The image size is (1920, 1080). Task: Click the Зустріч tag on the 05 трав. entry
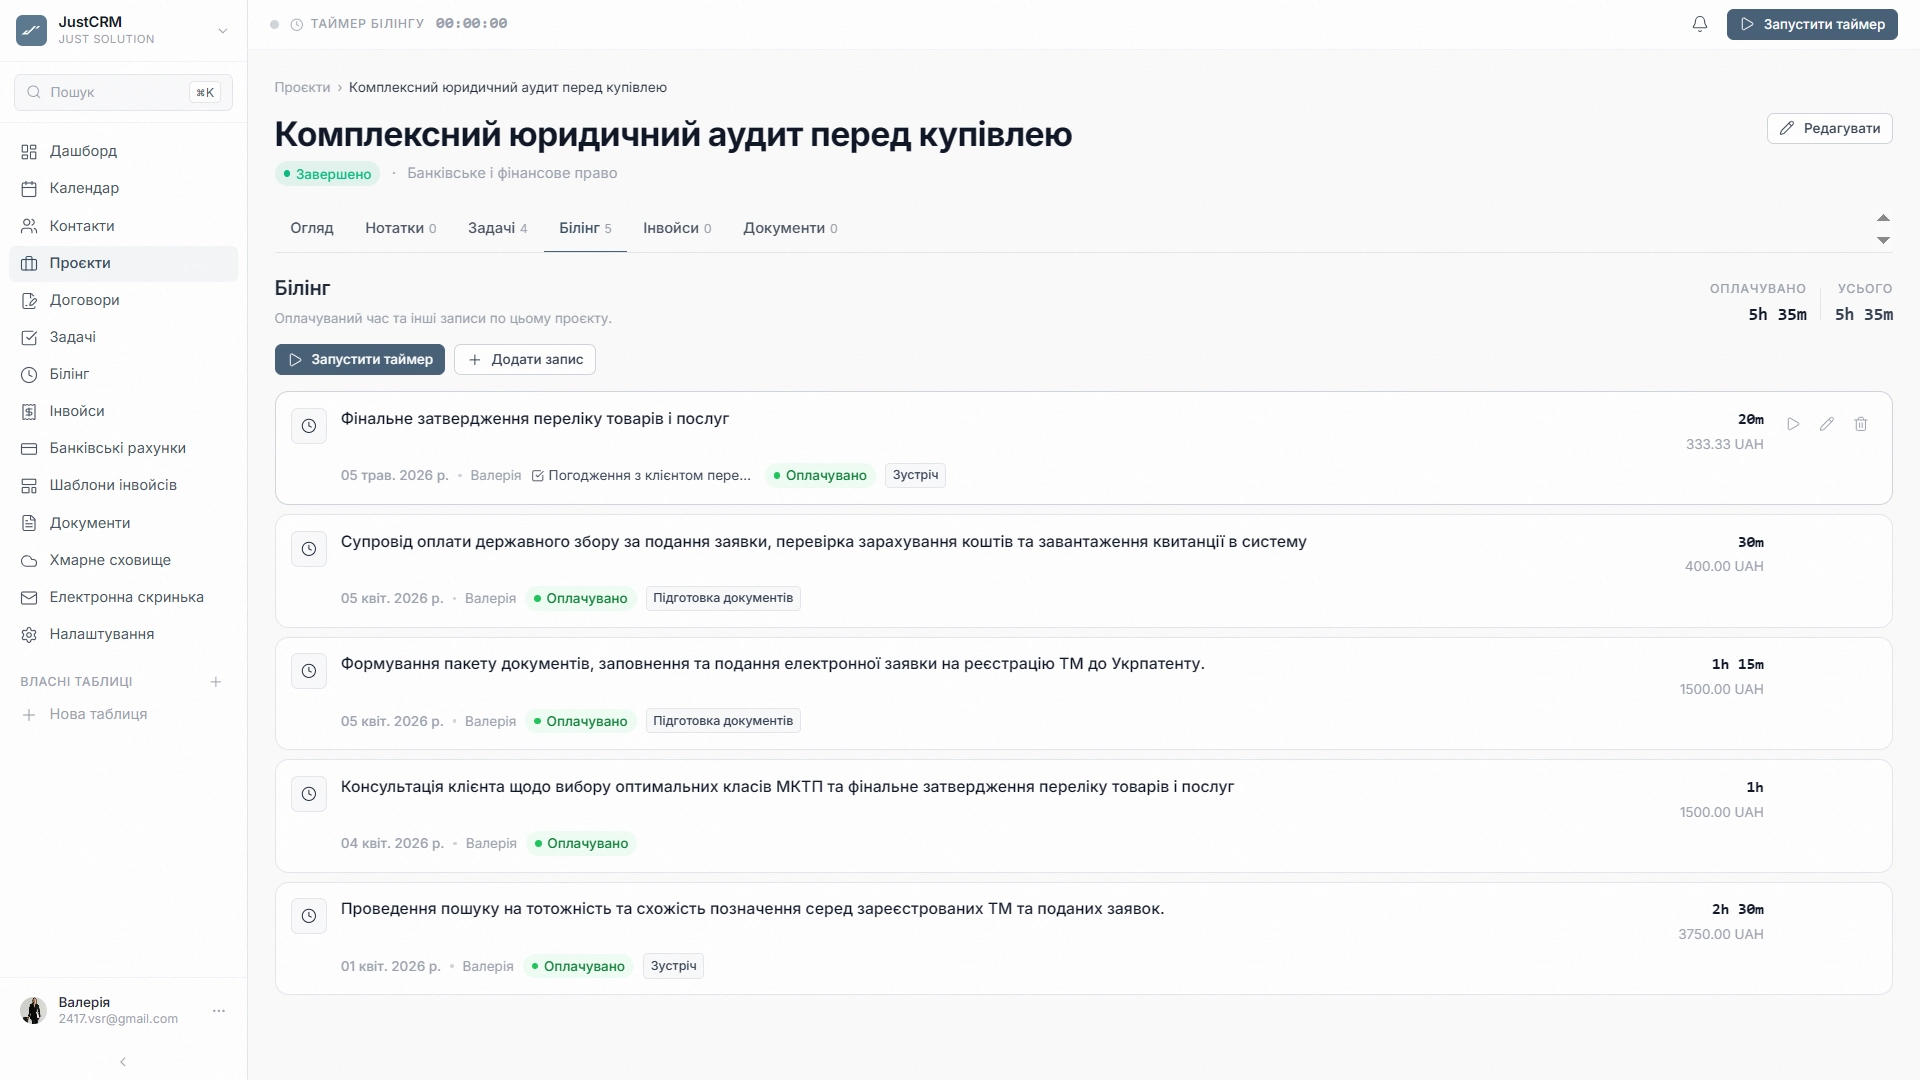tap(915, 475)
